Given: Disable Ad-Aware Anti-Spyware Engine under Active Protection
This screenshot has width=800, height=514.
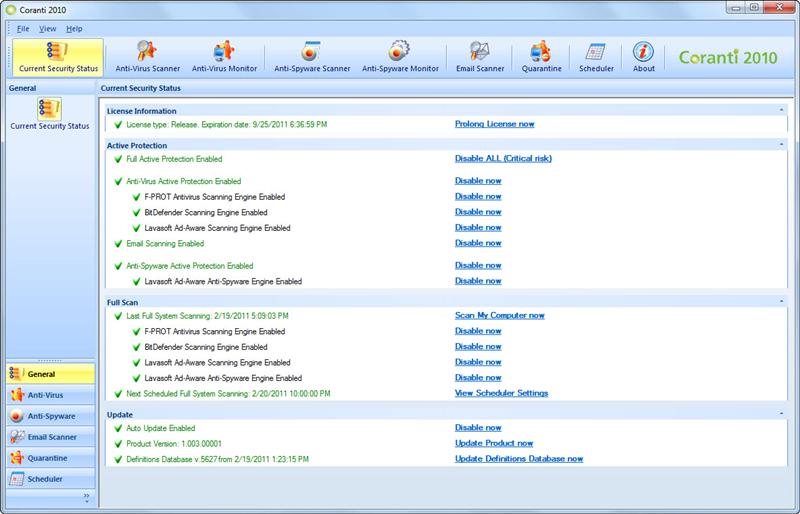Looking at the screenshot, I should (x=478, y=281).
